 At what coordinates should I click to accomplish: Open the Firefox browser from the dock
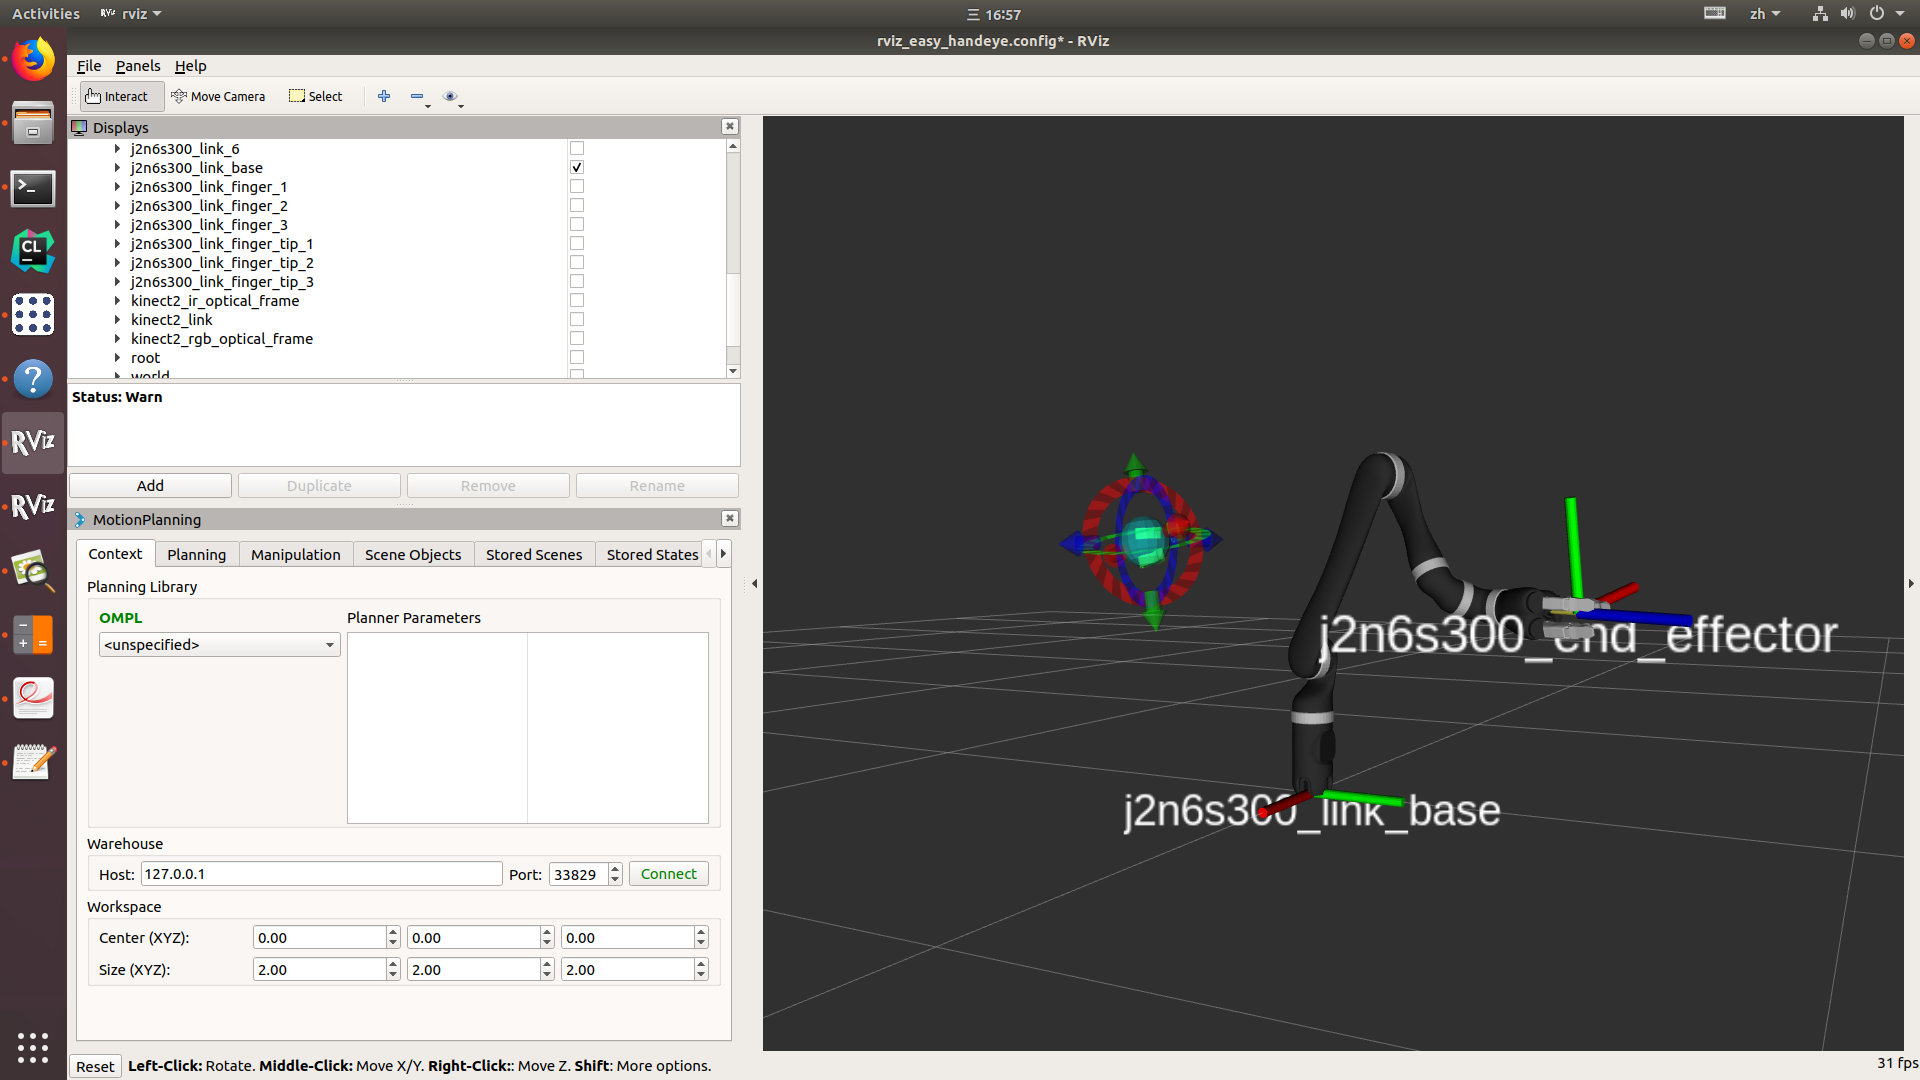(33, 59)
